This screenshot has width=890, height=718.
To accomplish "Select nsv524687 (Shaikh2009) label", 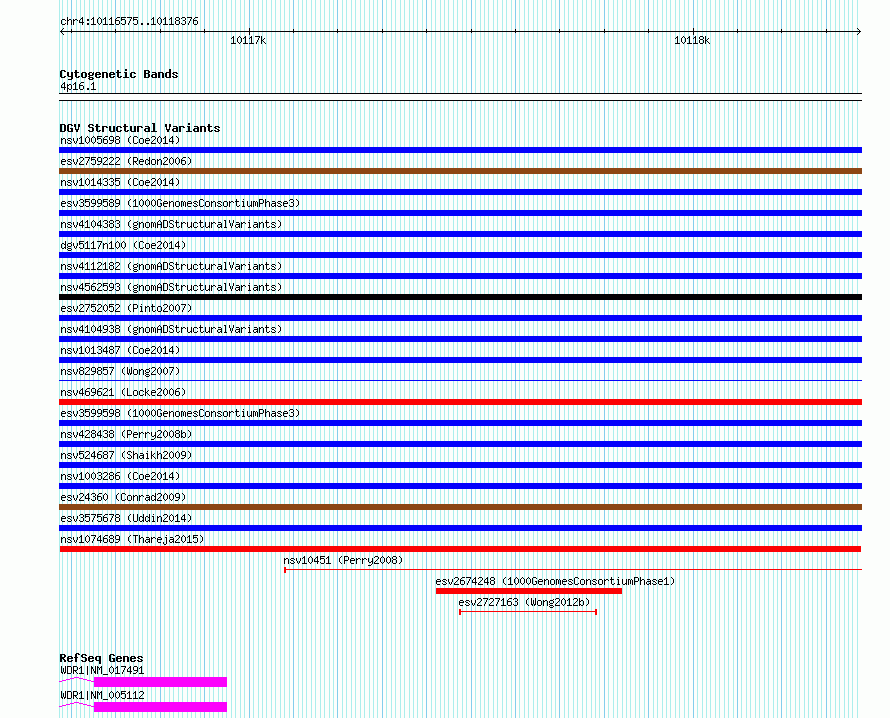I will [126, 455].
